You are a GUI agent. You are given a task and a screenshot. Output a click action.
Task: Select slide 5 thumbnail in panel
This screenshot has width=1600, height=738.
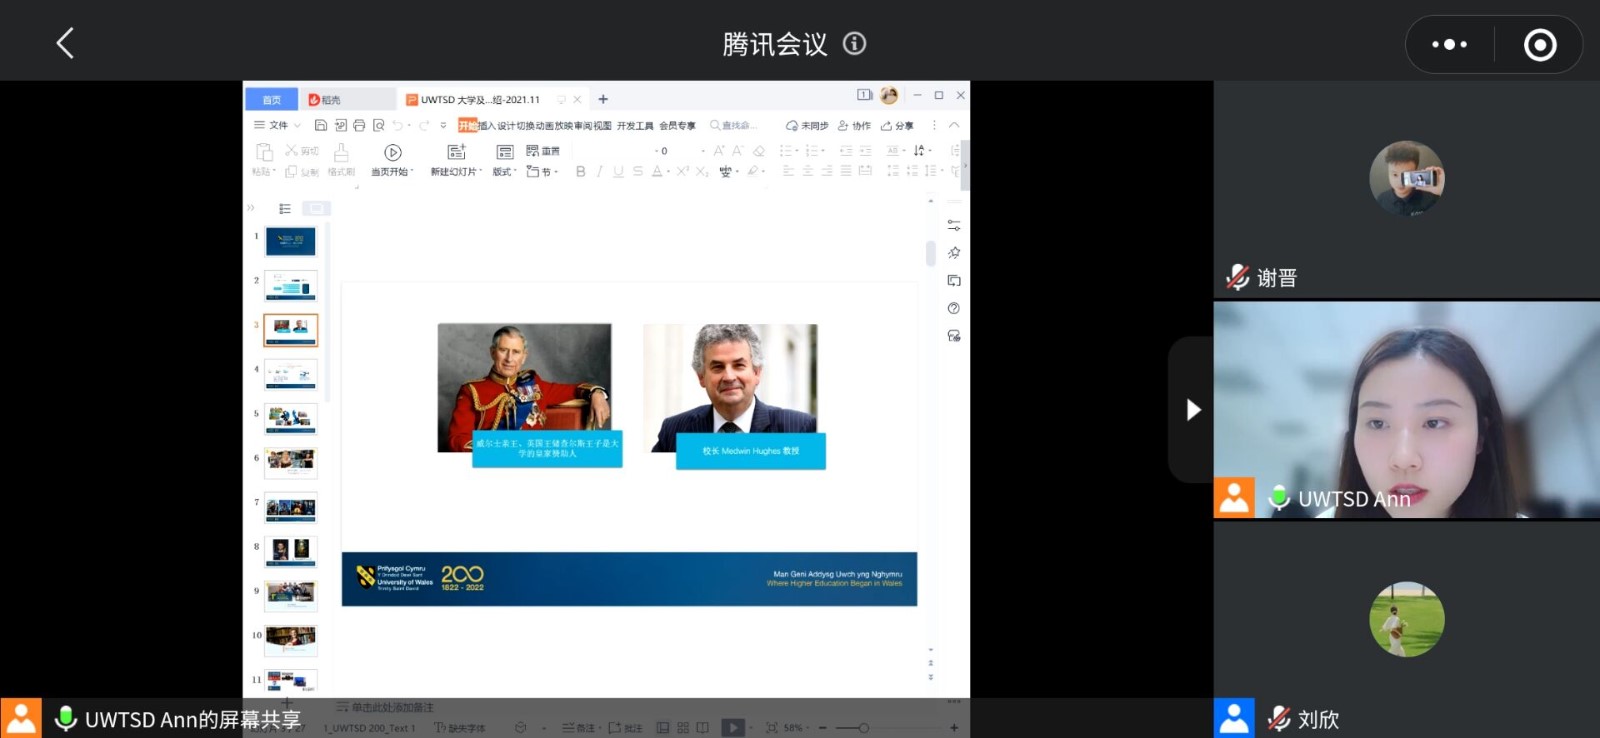point(291,418)
